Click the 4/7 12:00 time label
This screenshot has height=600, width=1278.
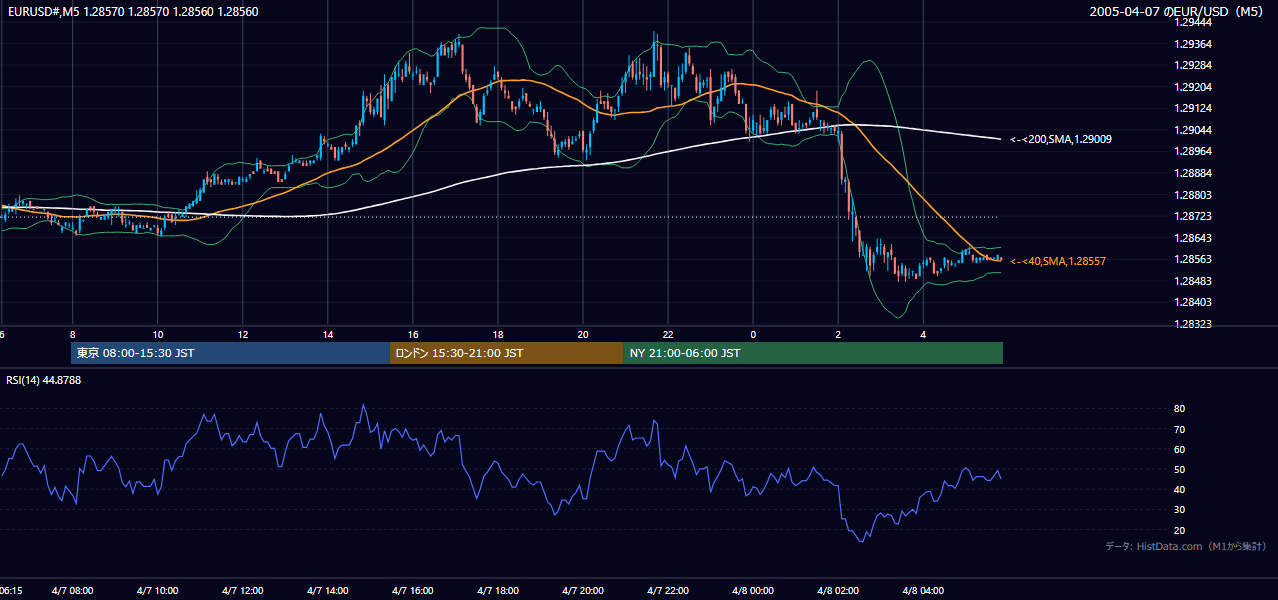[242, 591]
